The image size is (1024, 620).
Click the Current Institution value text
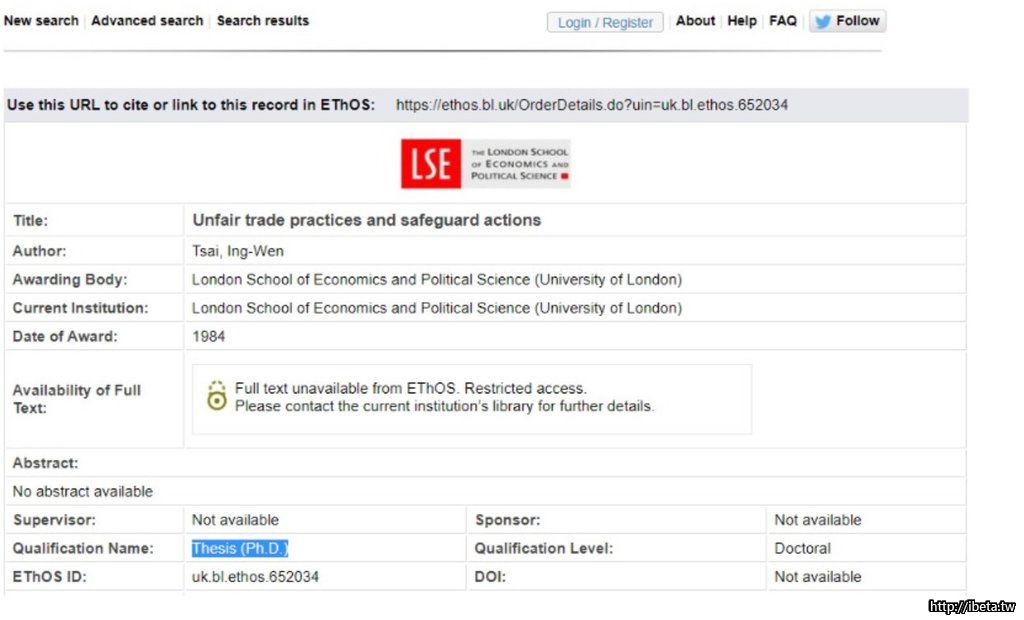pyautogui.click(x=436, y=308)
